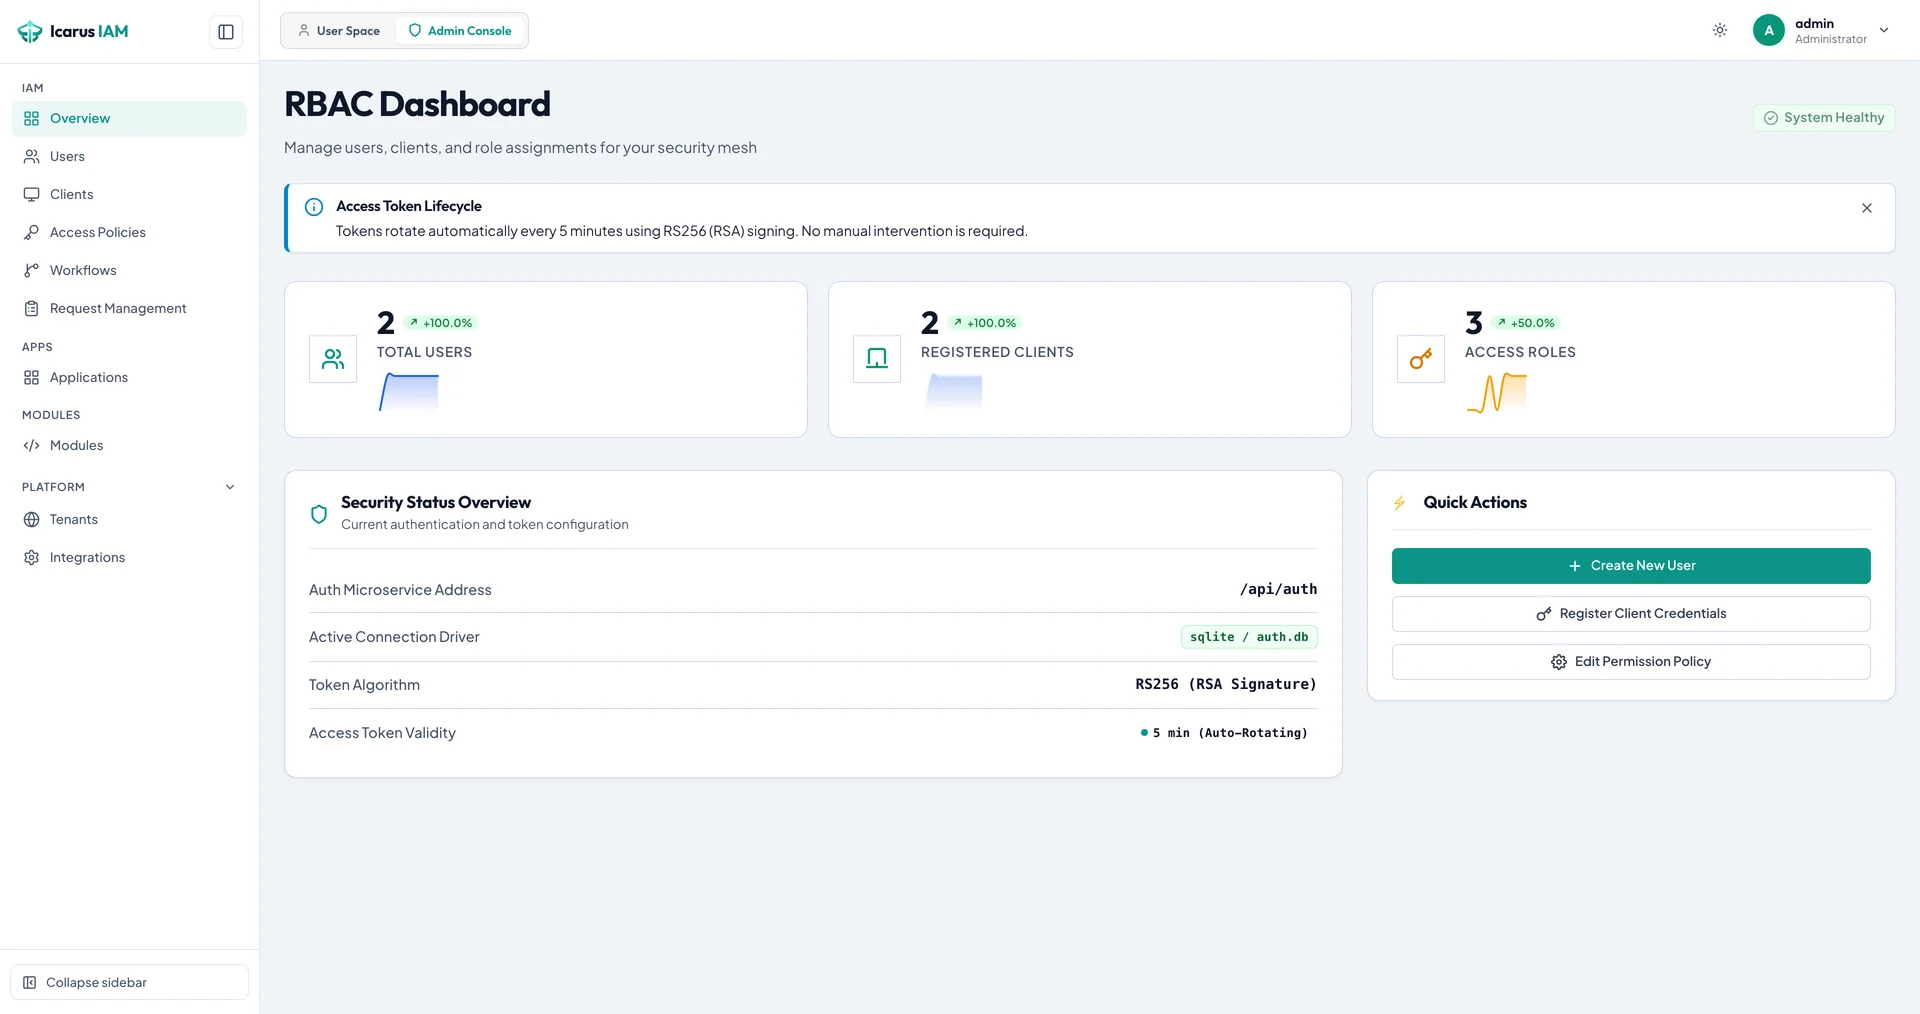Image resolution: width=1920 pixels, height=1014 pixels.
Task: Click the RBAC Dashboard heading
Action: (x=417, y=104)
